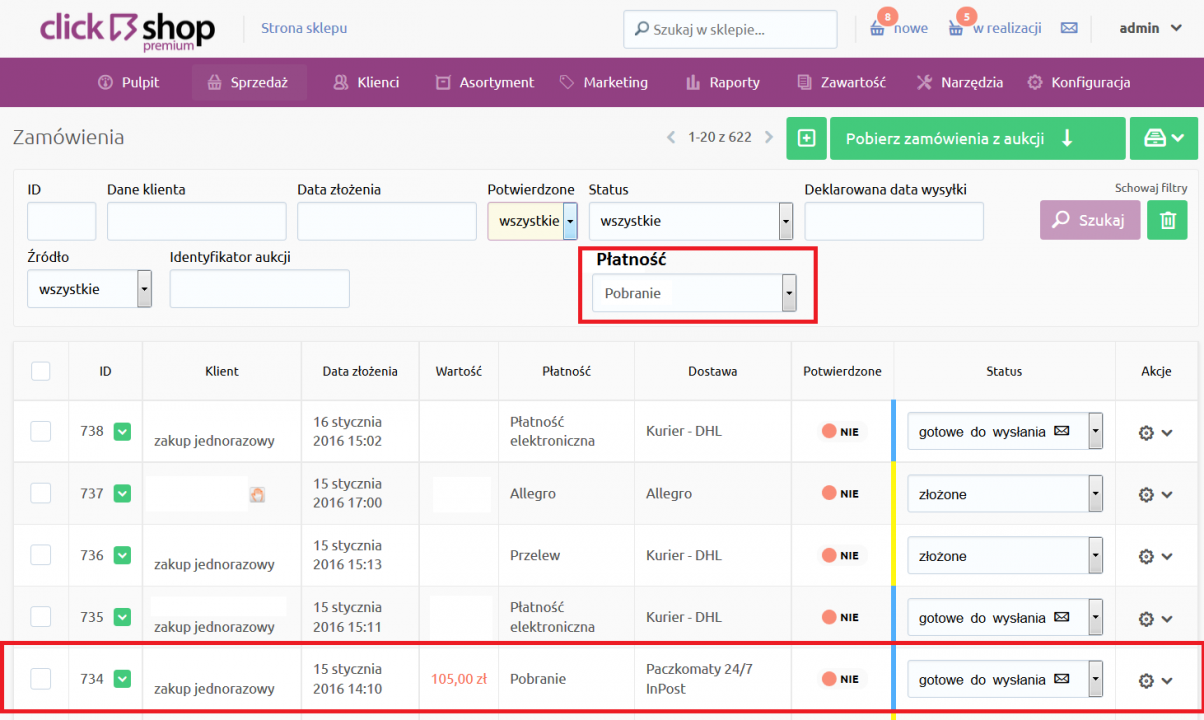The width and height of the screenshot is (1204, 720).
Task: Click the Identyfikator aukcji input field
Action: coord(260,288)
